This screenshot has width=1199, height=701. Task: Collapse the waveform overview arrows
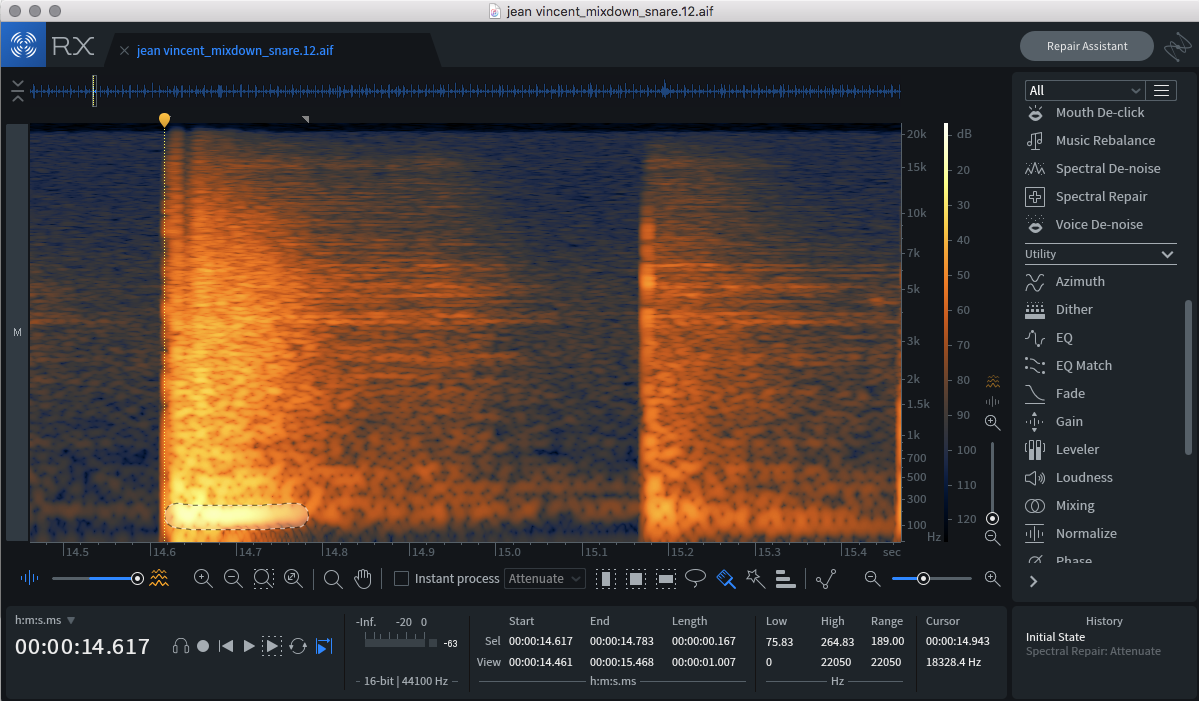pos(18,90)
